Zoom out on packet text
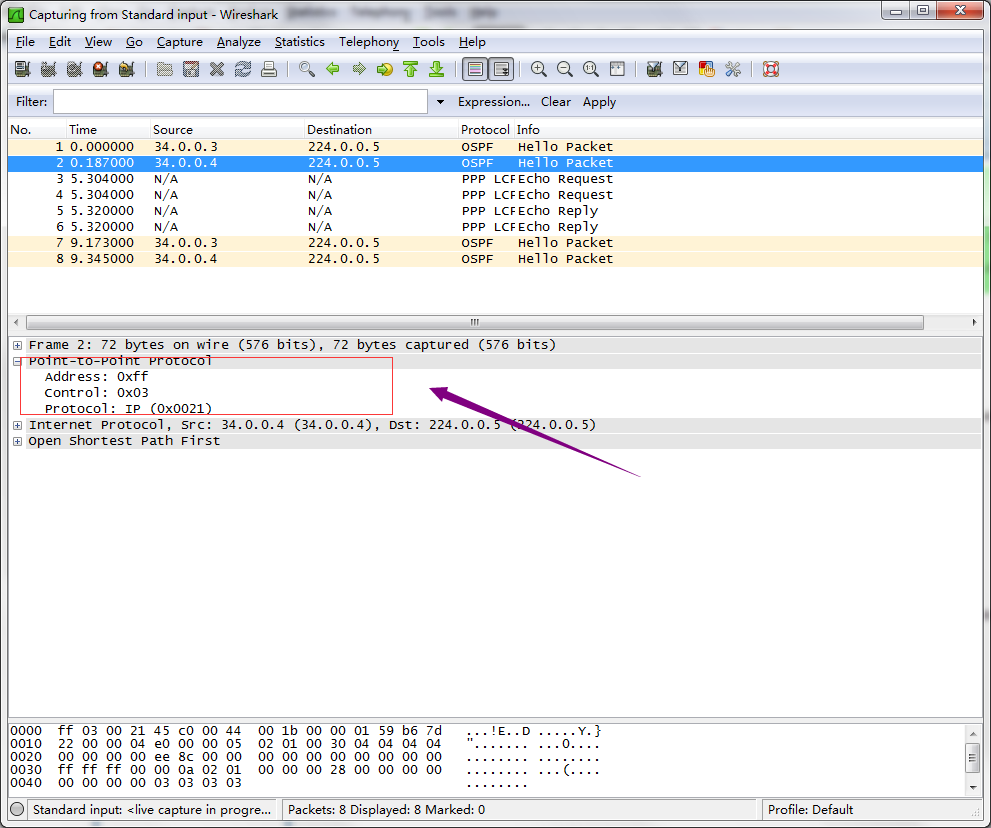 [565, 69]
